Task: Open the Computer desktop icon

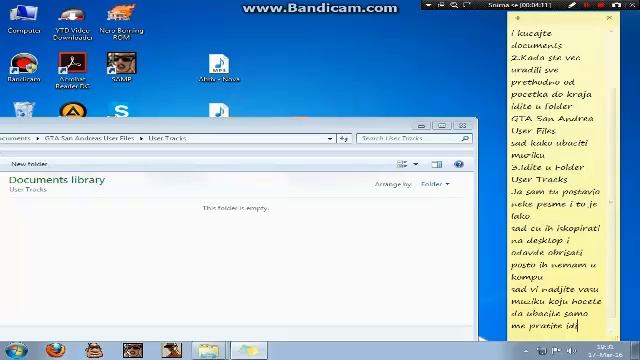Action: pyautogui.click(x=24, y=18)
